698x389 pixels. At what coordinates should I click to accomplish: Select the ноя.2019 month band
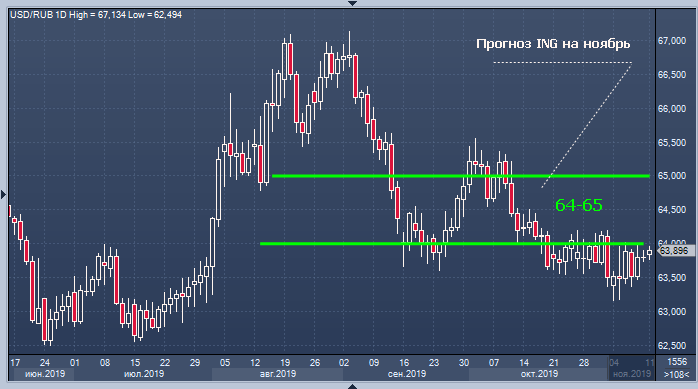632,374
